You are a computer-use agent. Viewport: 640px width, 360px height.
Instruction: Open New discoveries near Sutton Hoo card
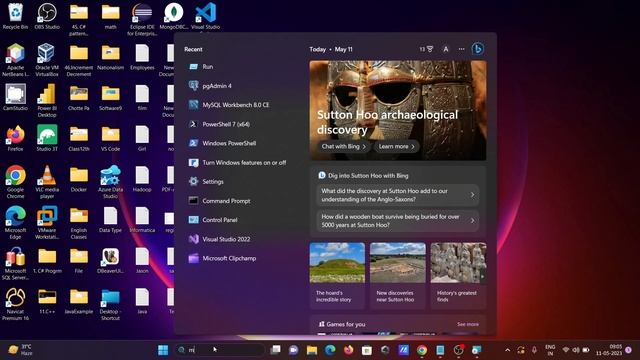coord(398,276)
